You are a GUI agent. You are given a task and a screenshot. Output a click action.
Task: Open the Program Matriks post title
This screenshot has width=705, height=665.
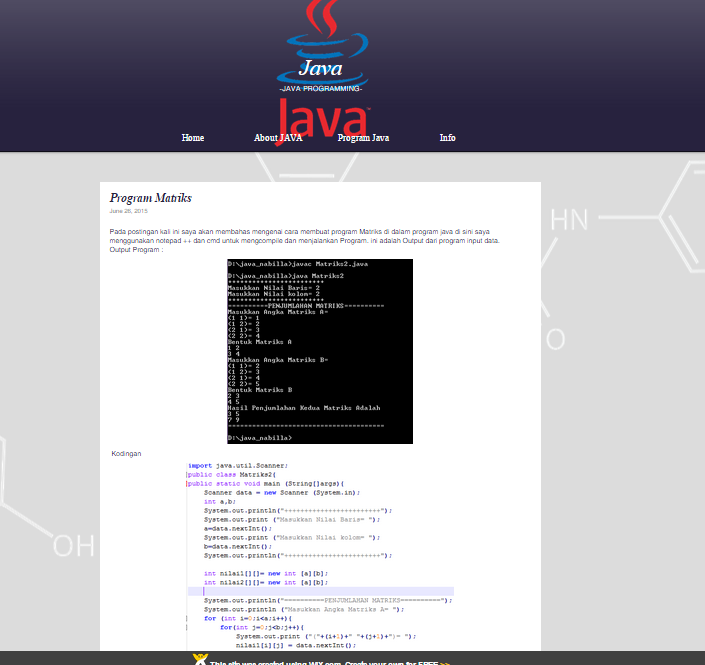pos(151,198)
